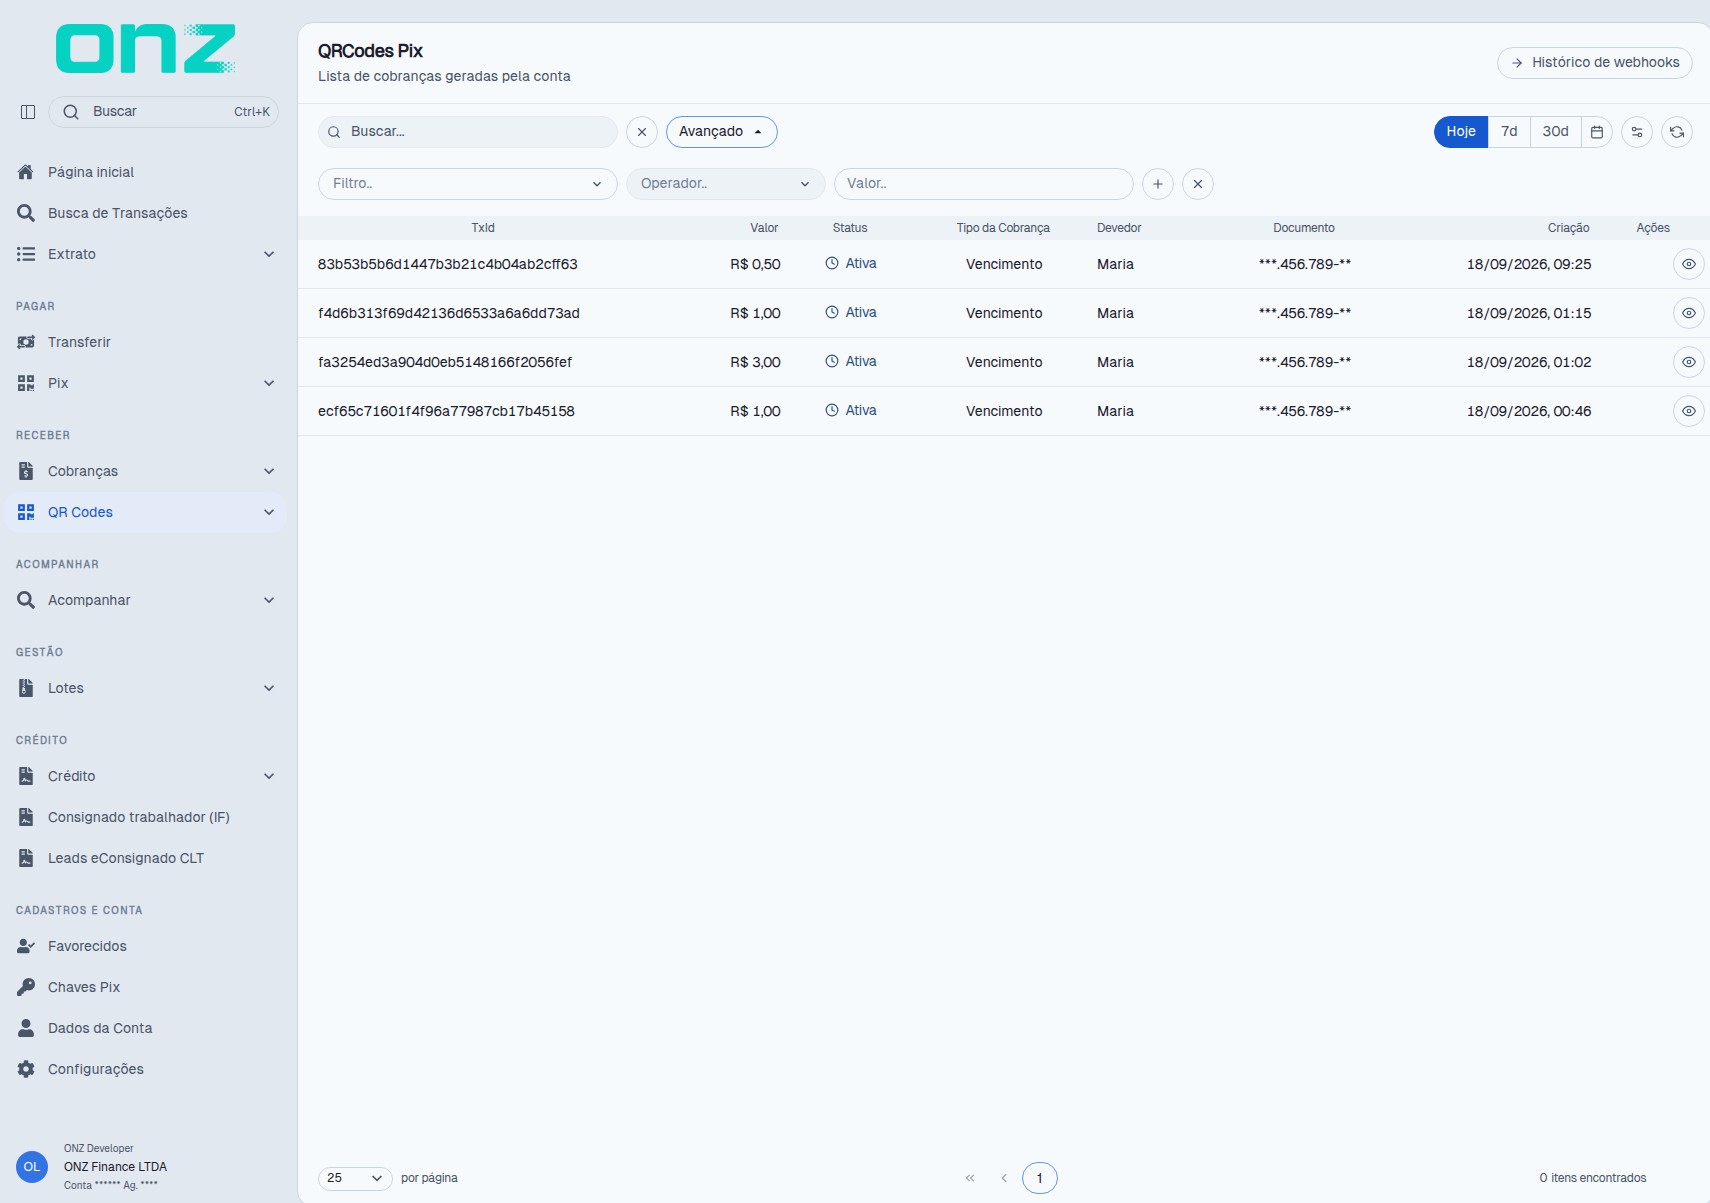Viewport: 1710px width, 1203px height.
Task: Refresh the QR codes list
Action: tap(1677, 132)
